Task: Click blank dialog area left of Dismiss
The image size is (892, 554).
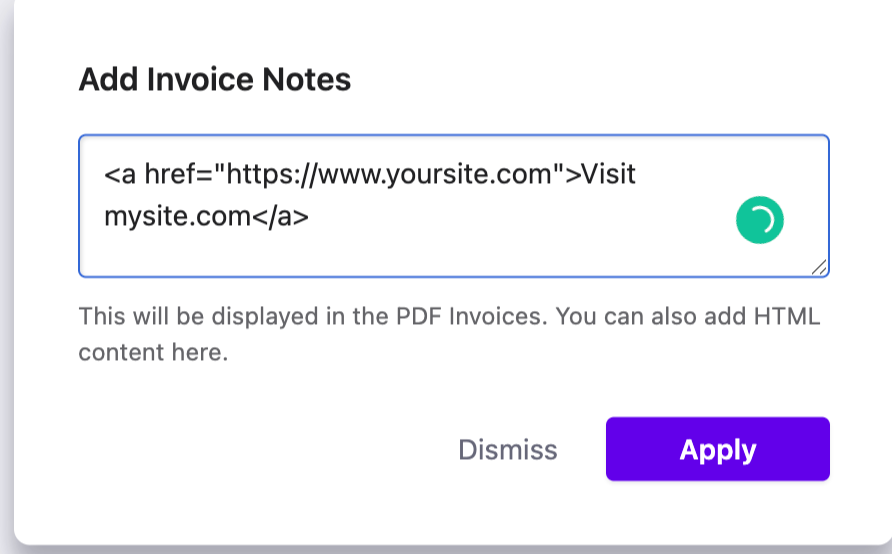Action: tap(256, 449)
